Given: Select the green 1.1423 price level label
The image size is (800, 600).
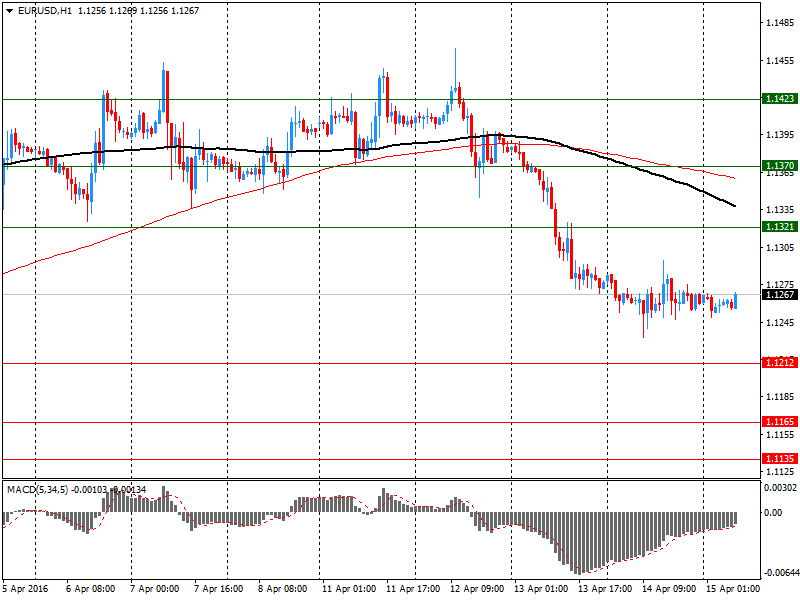Looking at the screenshot, I should click(x=779, y=98).
